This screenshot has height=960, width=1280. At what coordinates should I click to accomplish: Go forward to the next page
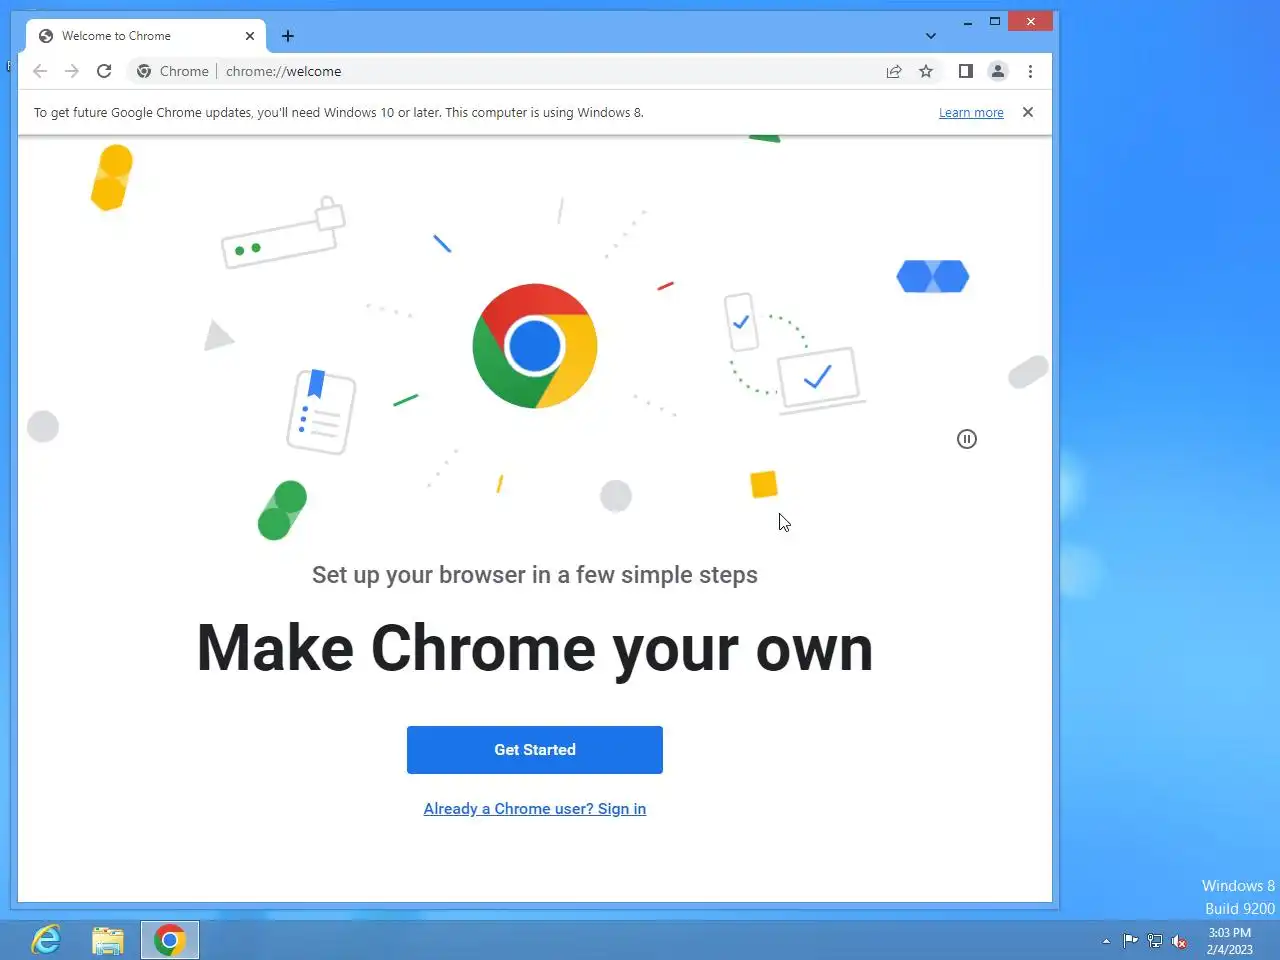tap(72, 71)
